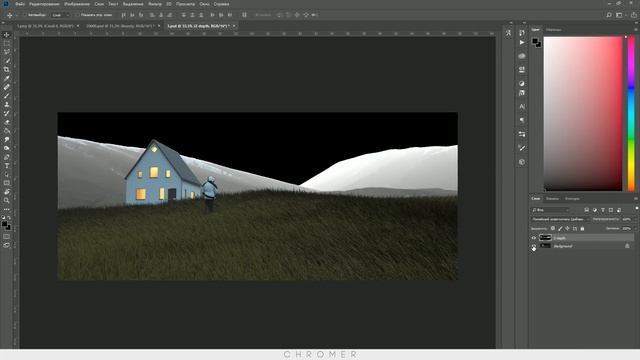Select the Brush tool
The image size is (640, 360).
pos(7,96)
